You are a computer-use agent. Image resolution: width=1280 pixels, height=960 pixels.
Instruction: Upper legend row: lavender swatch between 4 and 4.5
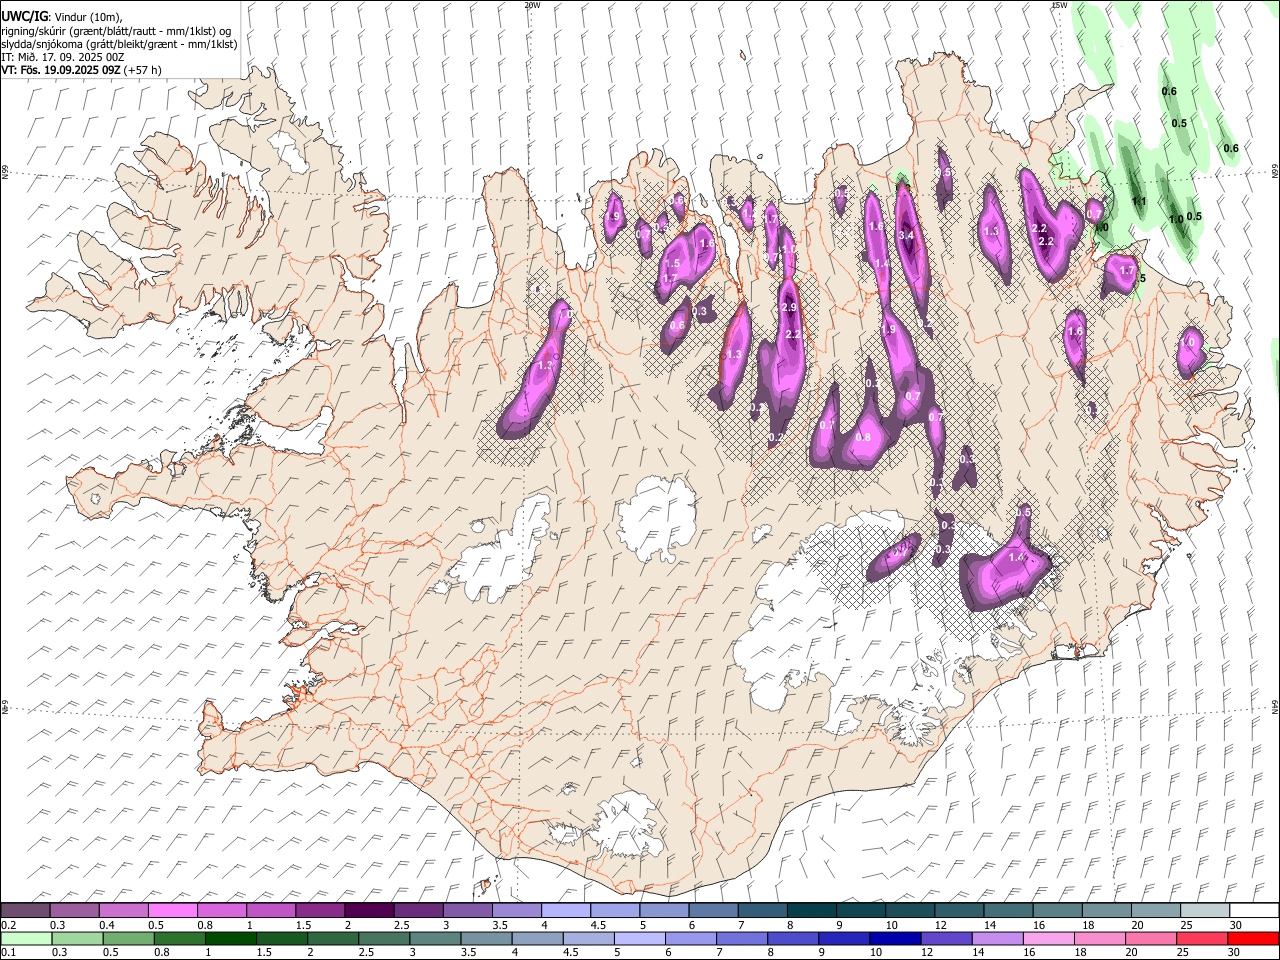565,910
